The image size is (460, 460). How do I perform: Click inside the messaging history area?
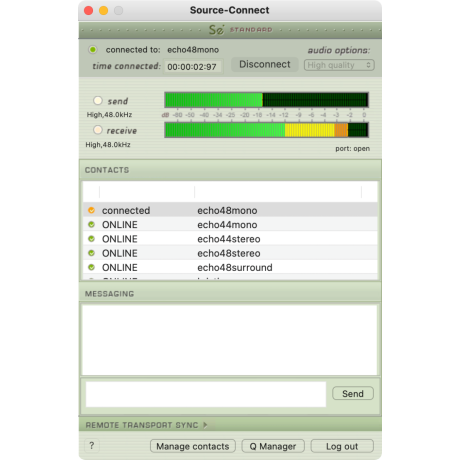tap(230, 340)
